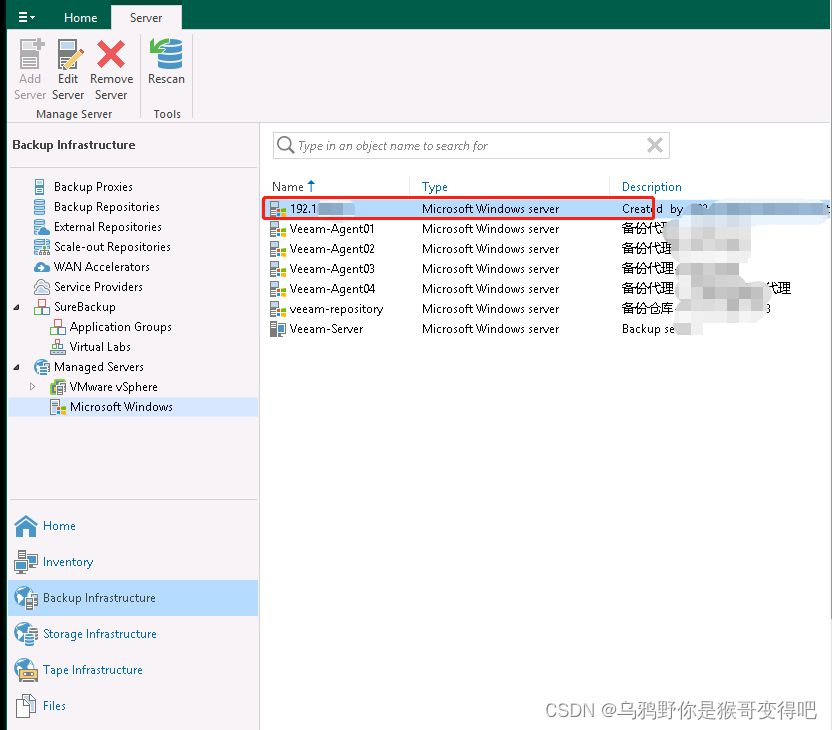Open Application Groups under SureBackup
This screenshot has height=730, width=832.
(x=120, y=327)
